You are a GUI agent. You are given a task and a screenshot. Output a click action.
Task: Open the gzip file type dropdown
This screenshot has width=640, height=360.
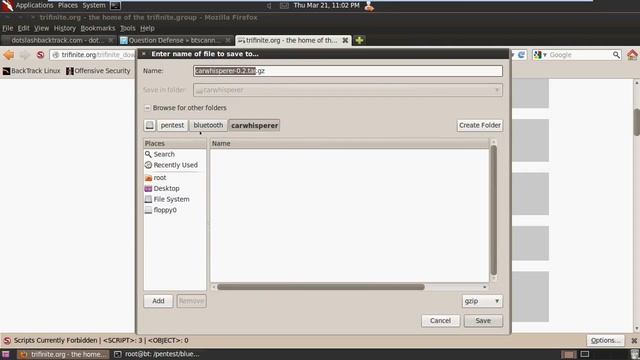point(482,301)
